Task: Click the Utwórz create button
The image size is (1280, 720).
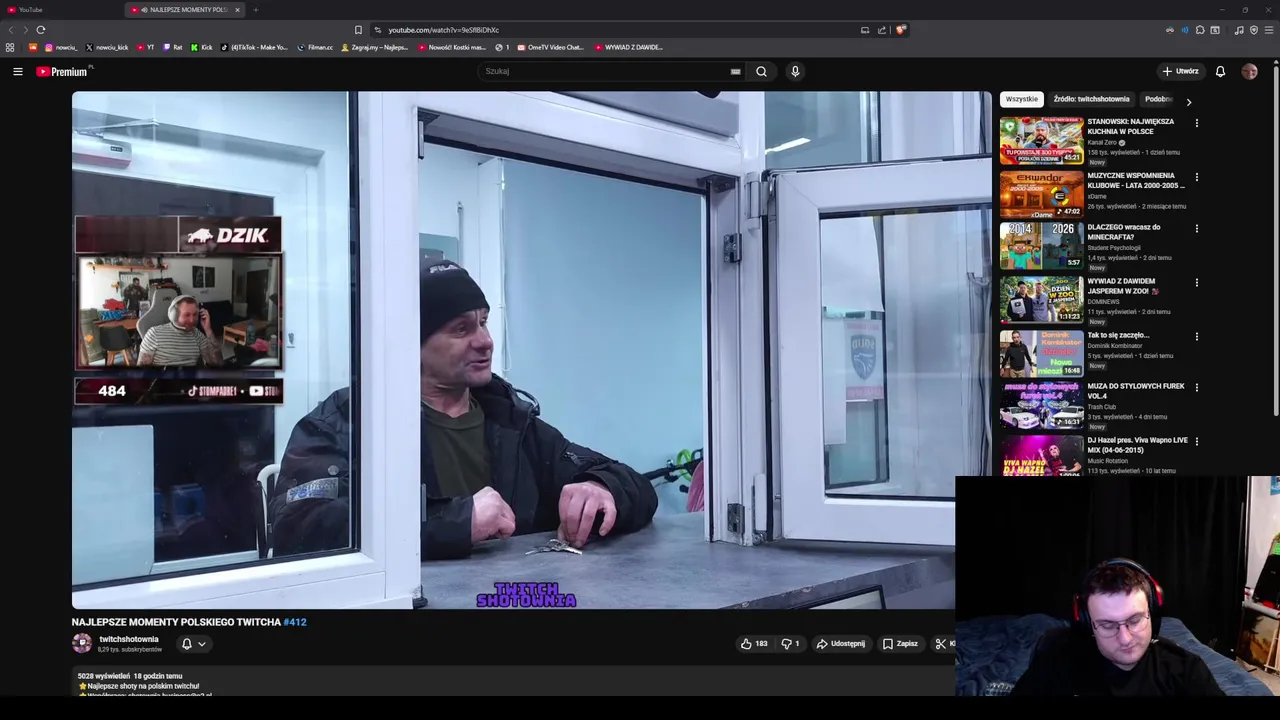Action: click(x=1180, y=71)
